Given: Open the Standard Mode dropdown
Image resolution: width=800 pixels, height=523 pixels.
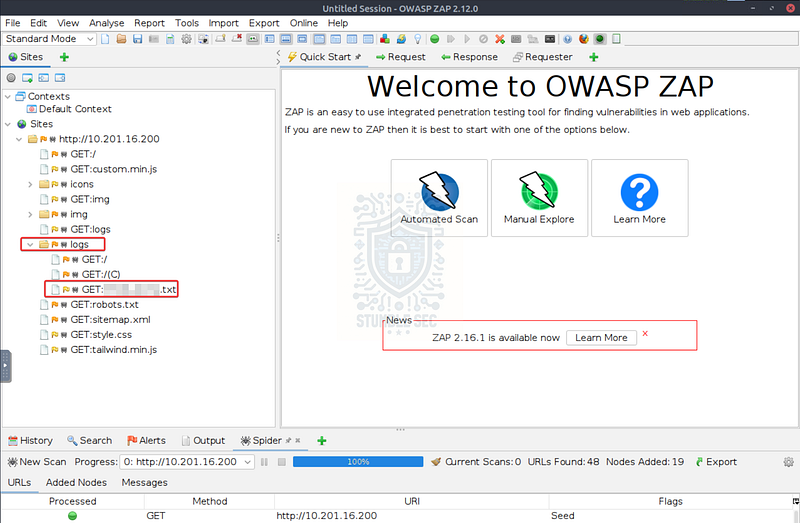Looking at the screenshot, I should click(x=49, y=39).
